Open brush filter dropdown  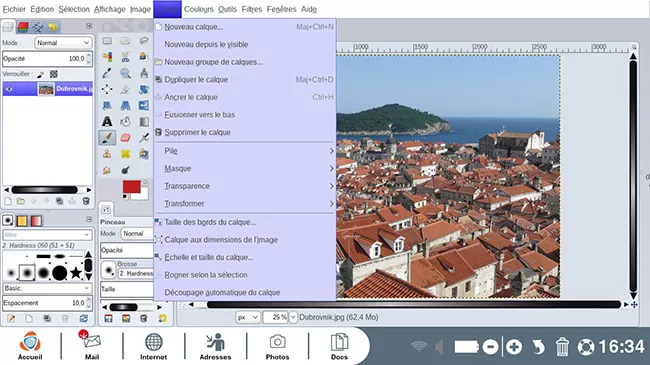coord(47,235)
